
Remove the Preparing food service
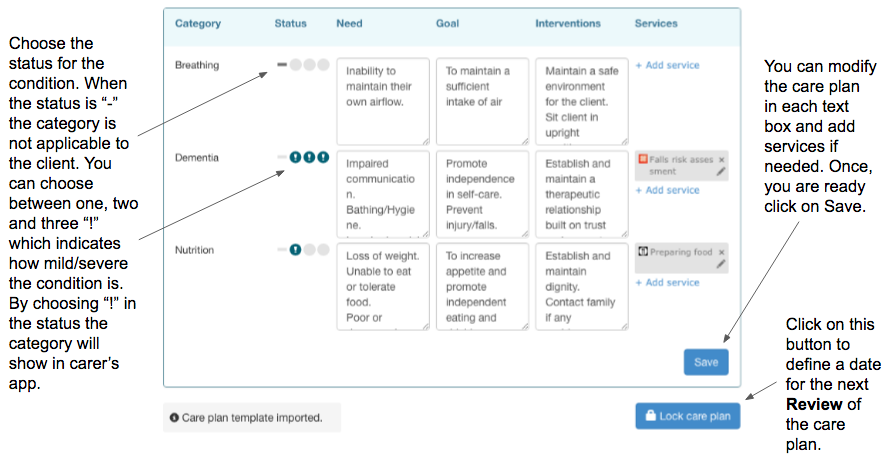(722, 252)
